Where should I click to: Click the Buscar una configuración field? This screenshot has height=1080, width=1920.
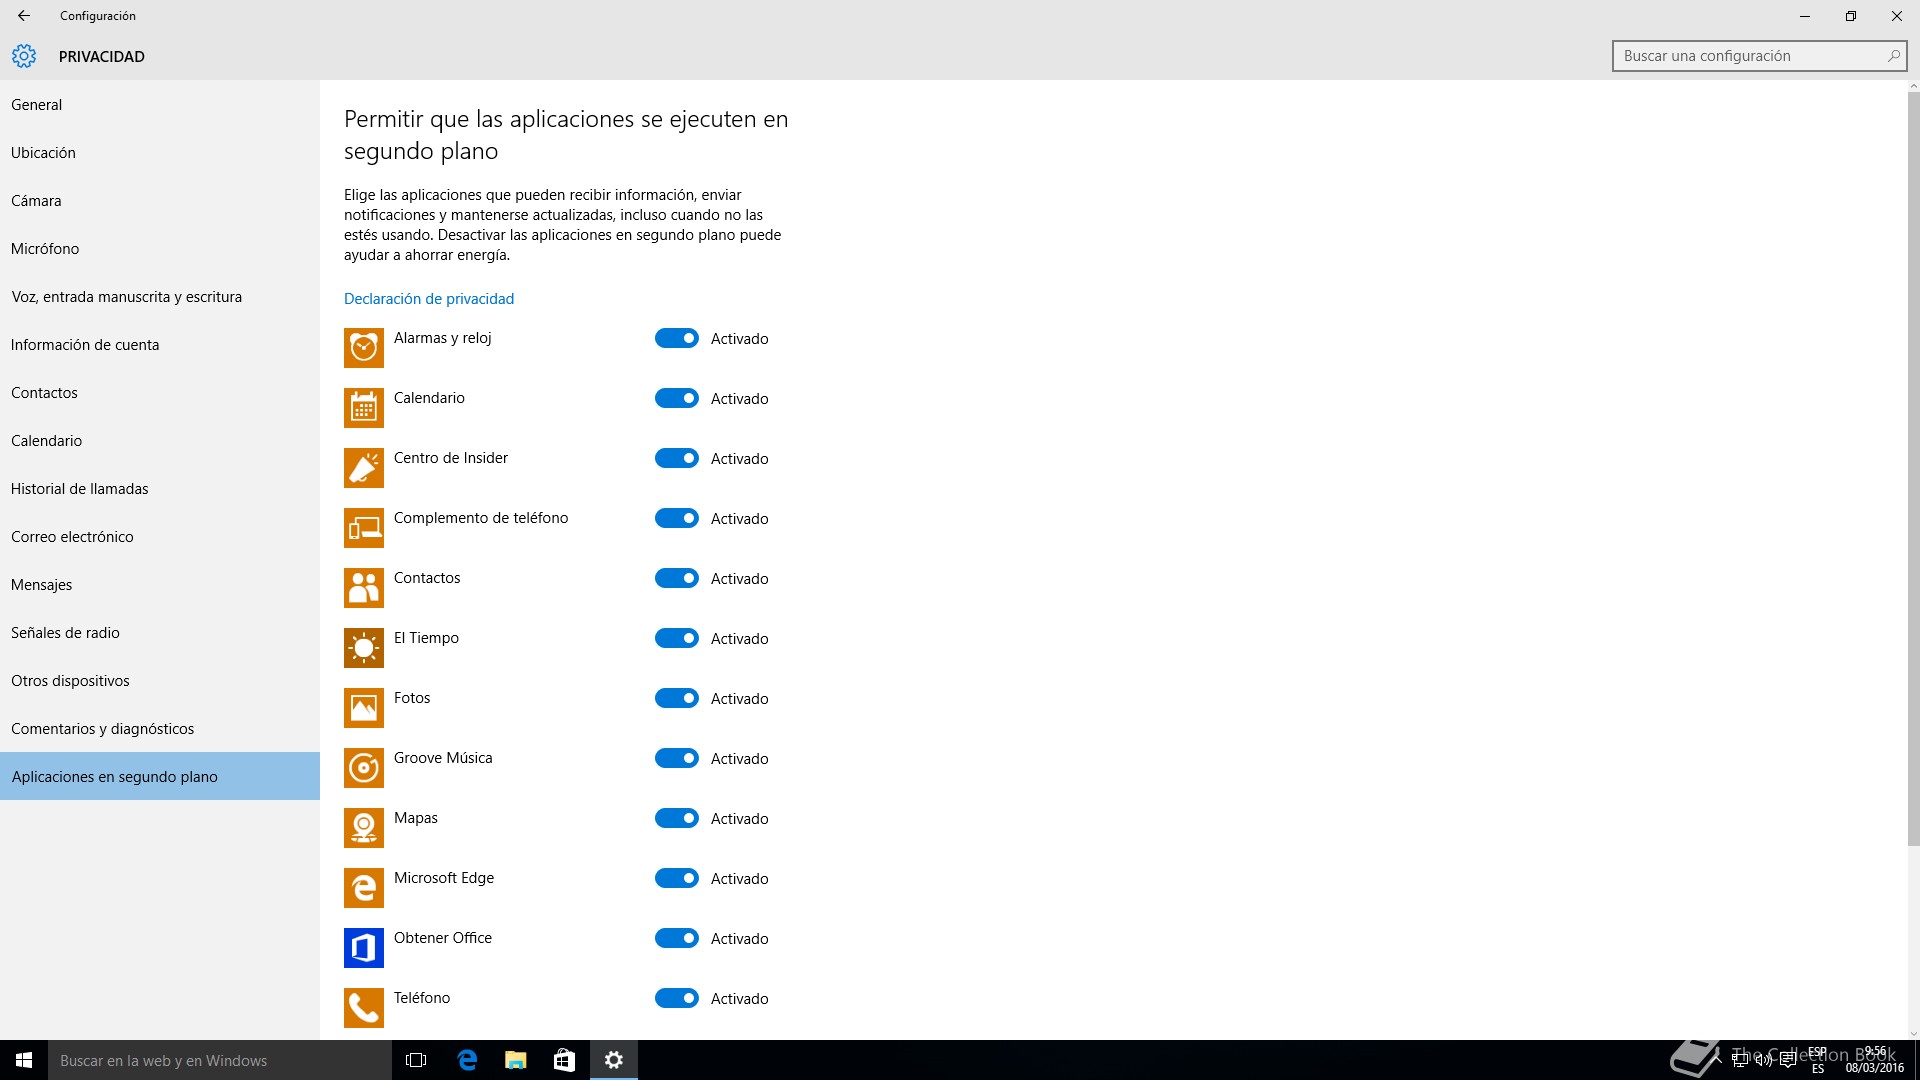coord(1759,56)
